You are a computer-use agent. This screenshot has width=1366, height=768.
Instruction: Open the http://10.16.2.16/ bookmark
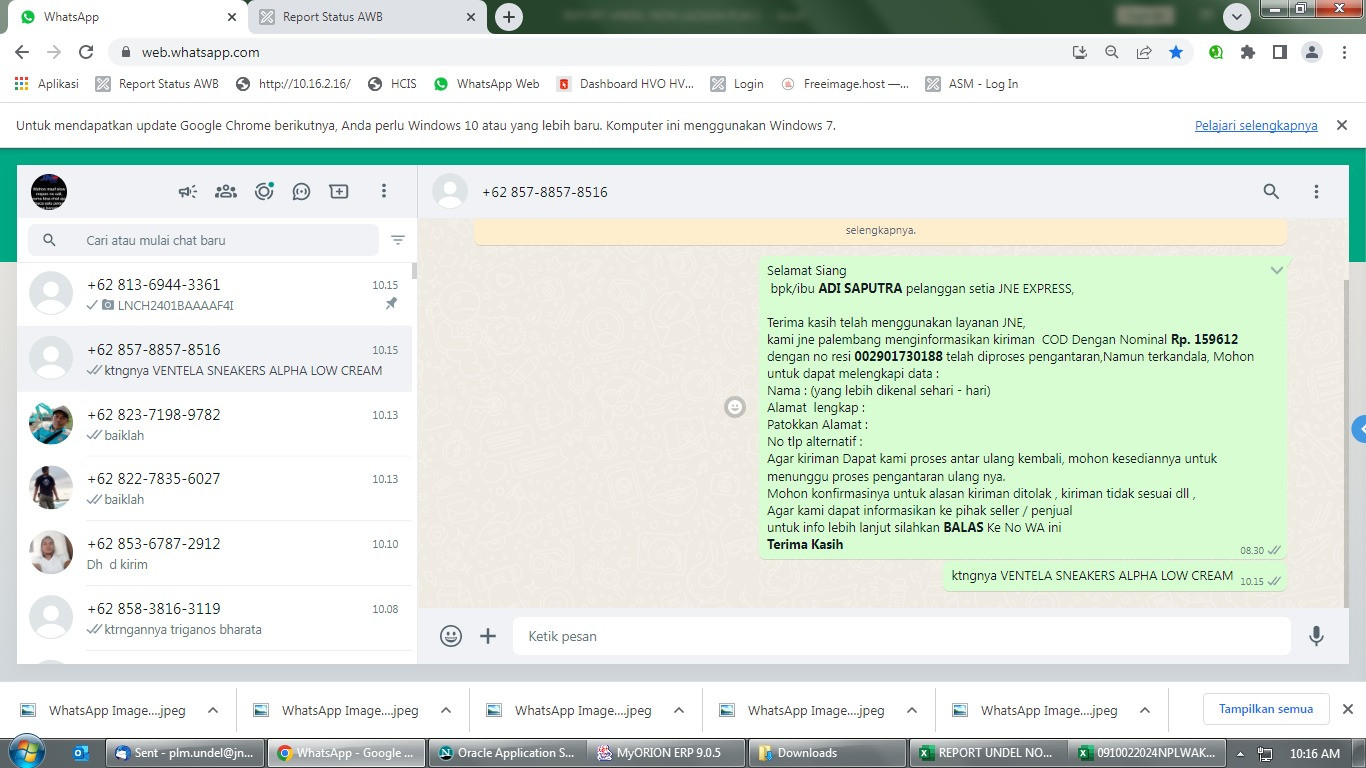(x=293, y=84)
